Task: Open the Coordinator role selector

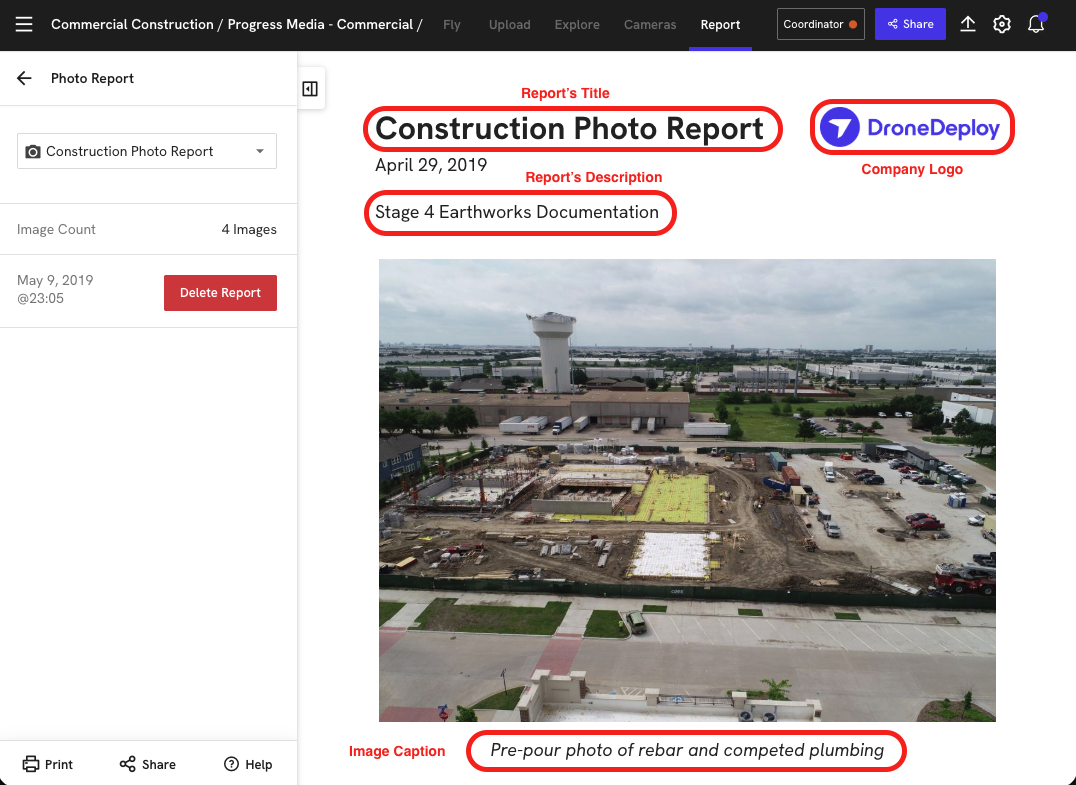Action: 819,24
